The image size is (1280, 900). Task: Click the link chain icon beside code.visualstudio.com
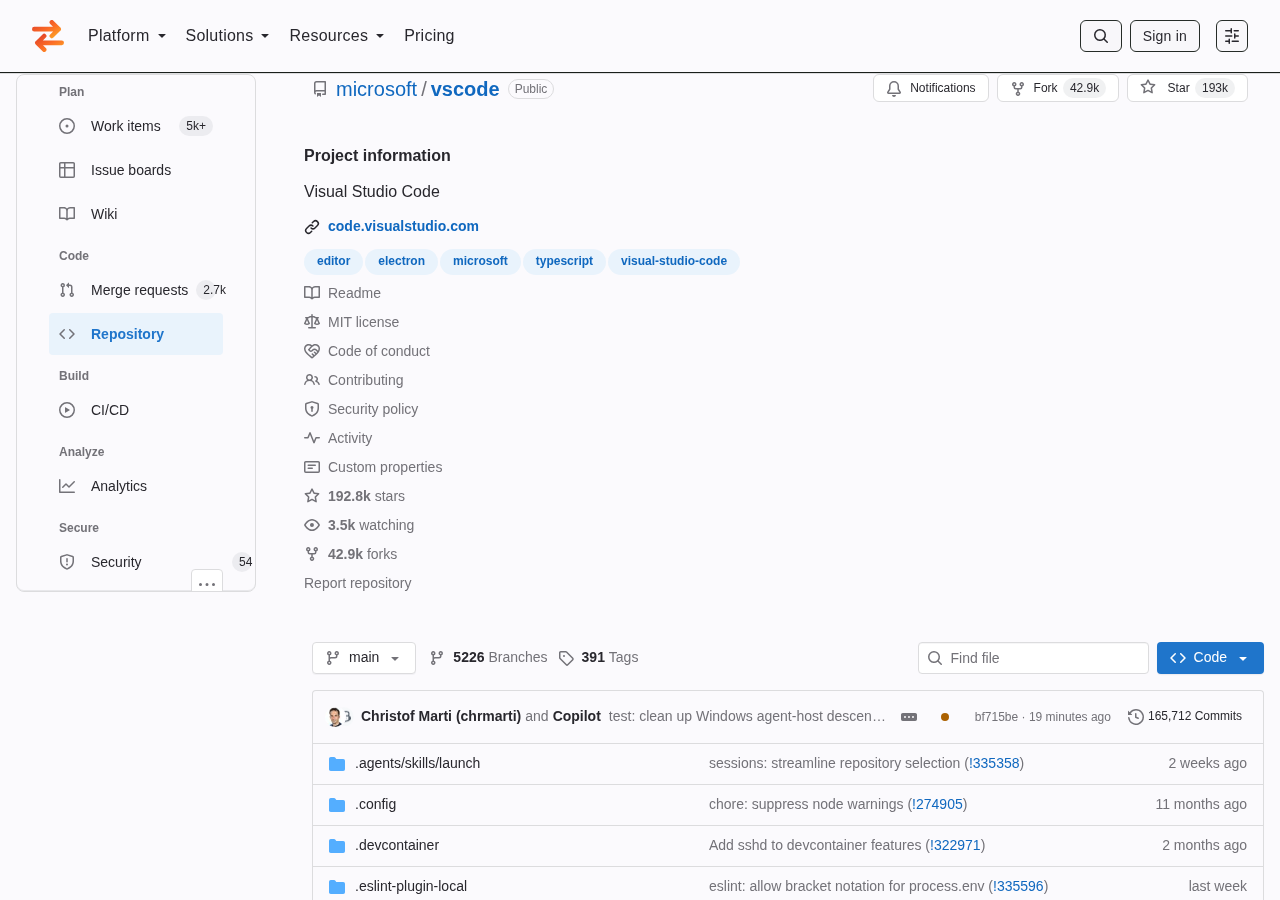pos(312,227)
